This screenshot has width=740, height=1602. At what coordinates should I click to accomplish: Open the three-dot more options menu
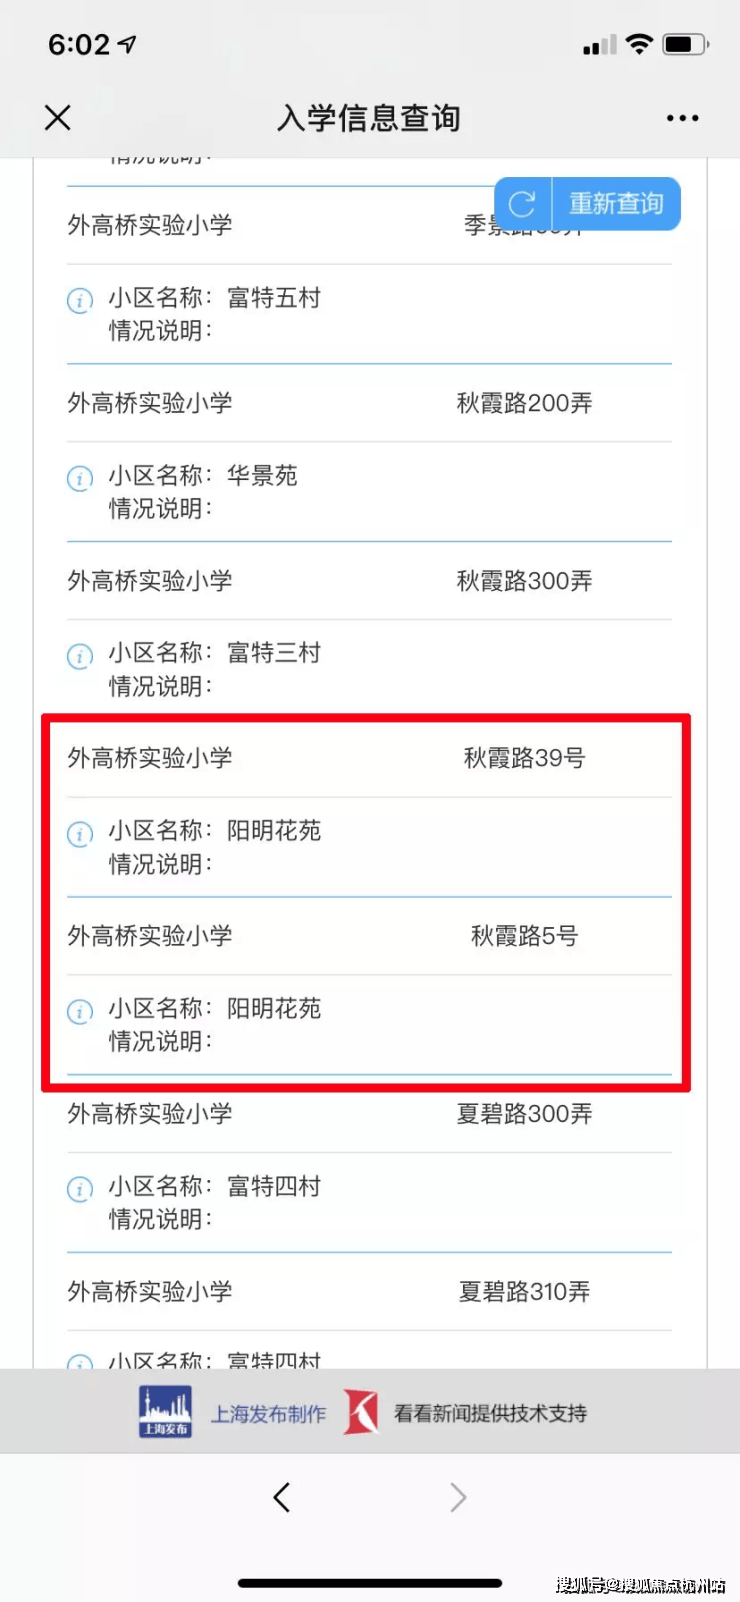coord(682,118)
